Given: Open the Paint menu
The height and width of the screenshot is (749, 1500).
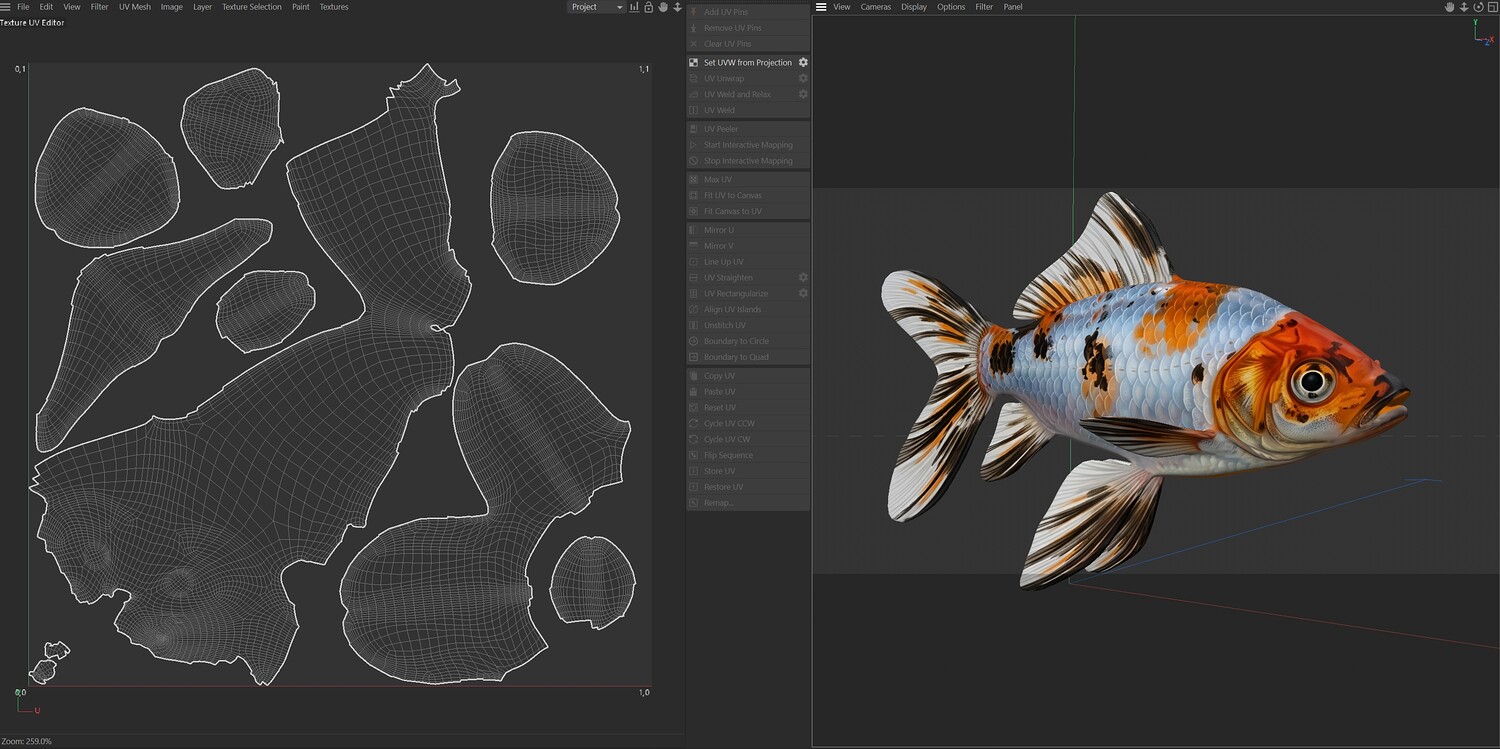Looking at the screenshot, I should [x=301, y=7].
